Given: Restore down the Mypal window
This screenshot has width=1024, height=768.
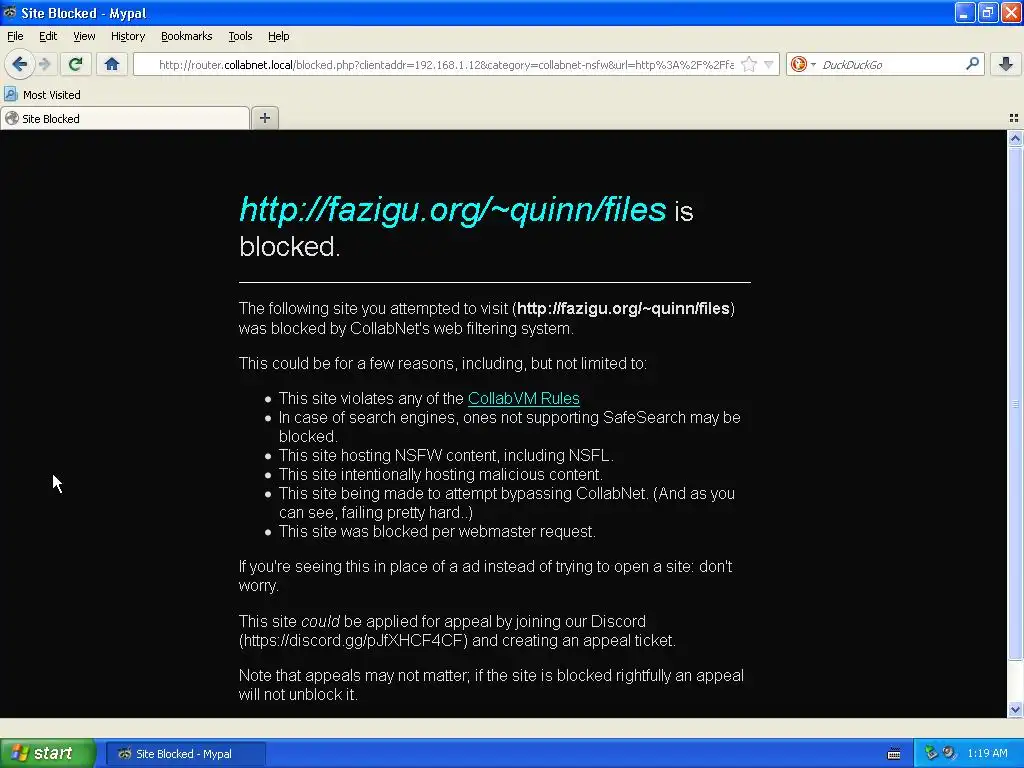Looking at the screenshot, I should click(988, 12).
